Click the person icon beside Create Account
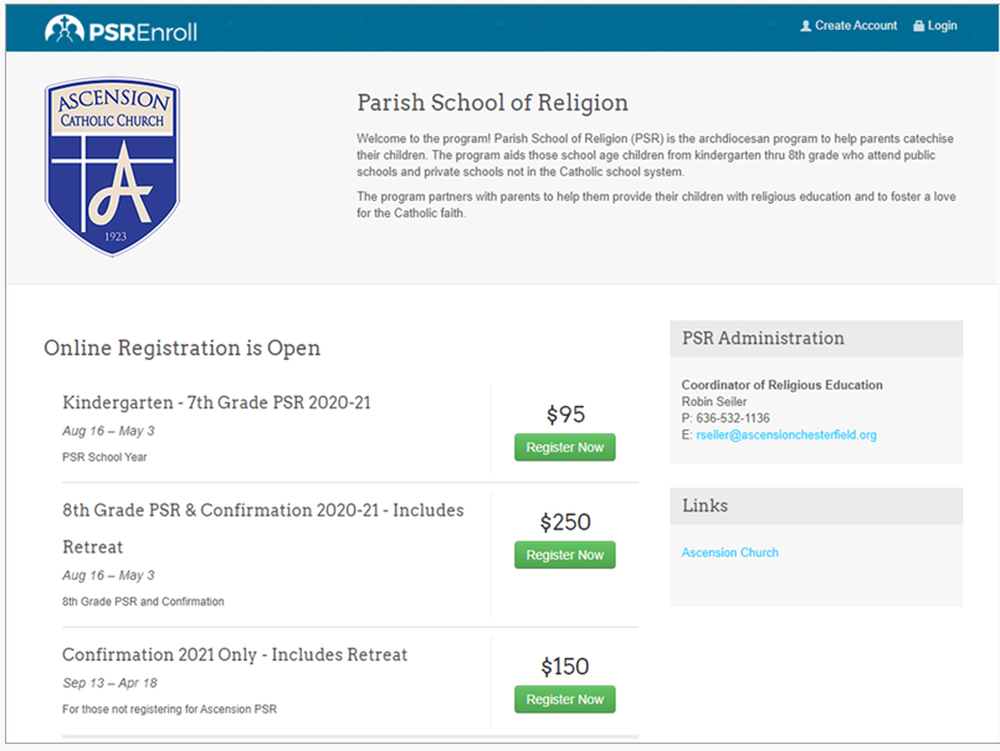 806,26
